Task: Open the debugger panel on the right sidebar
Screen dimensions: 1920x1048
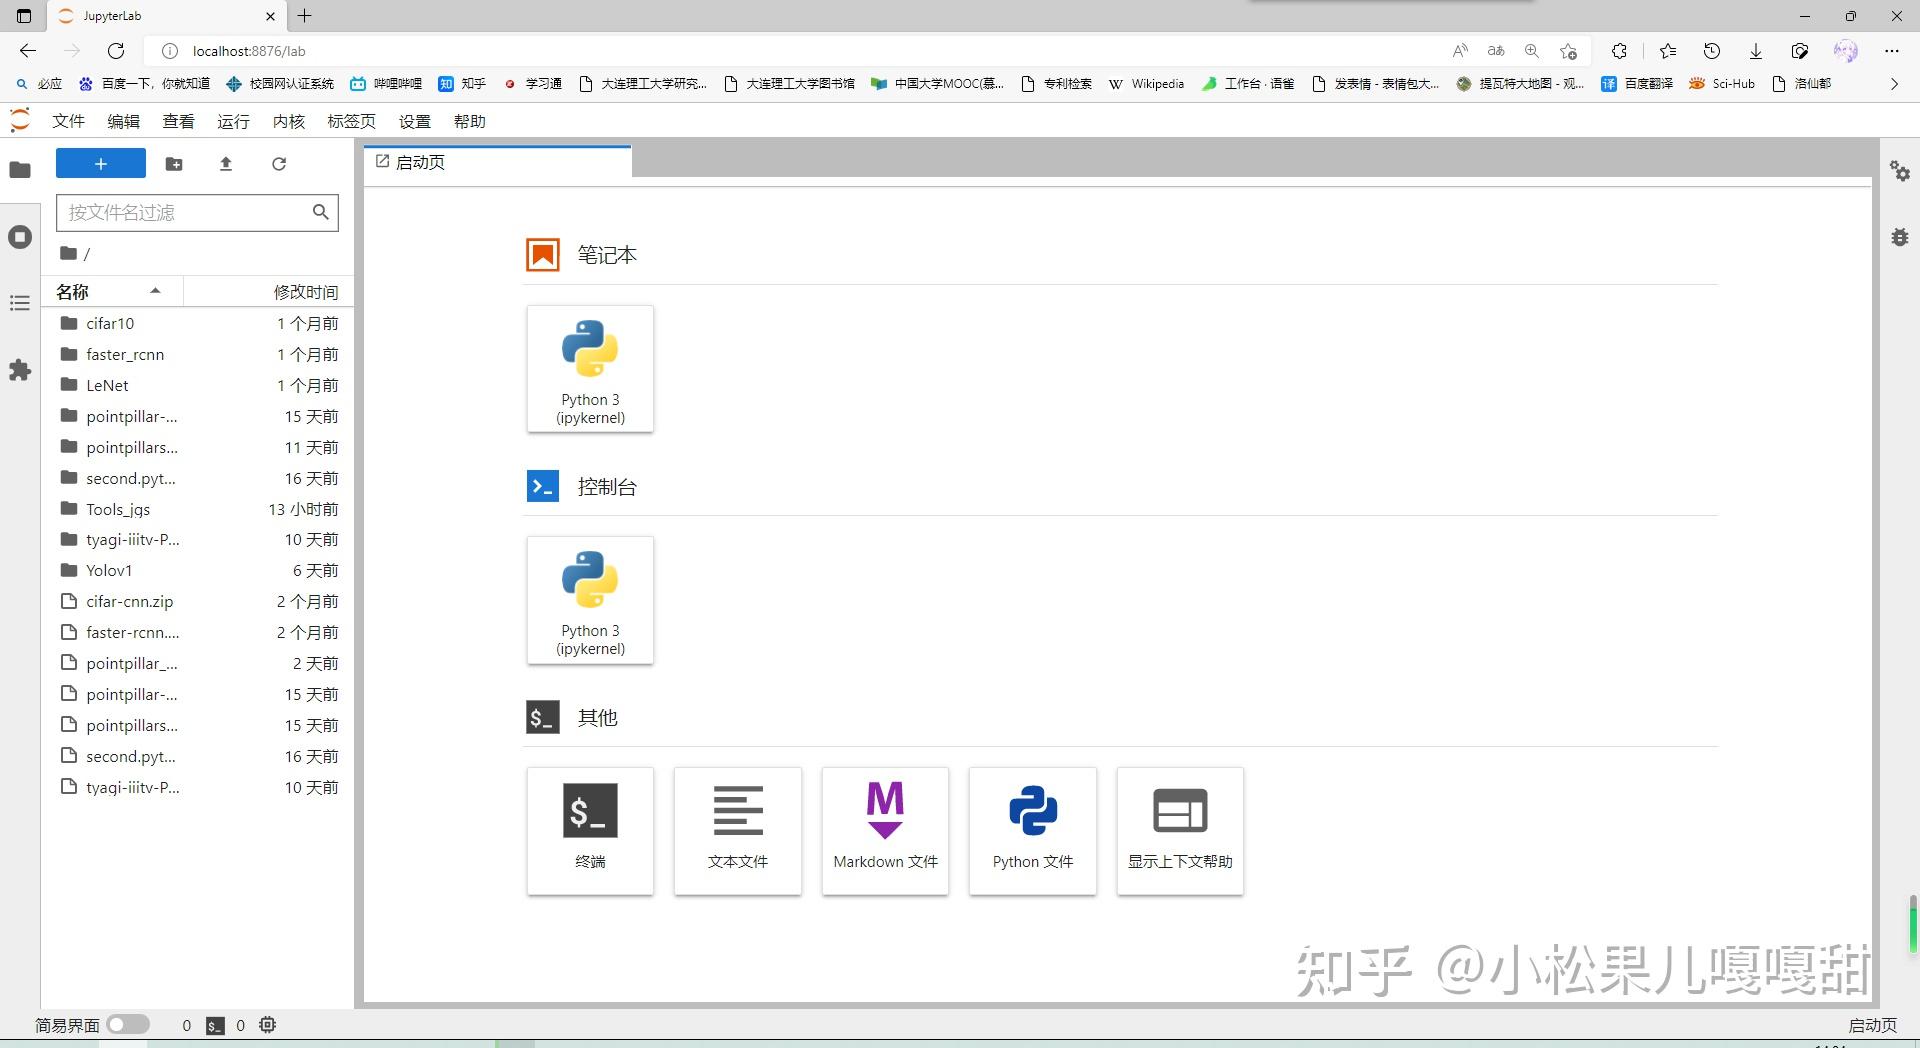Action: (x=1900, y=238)
